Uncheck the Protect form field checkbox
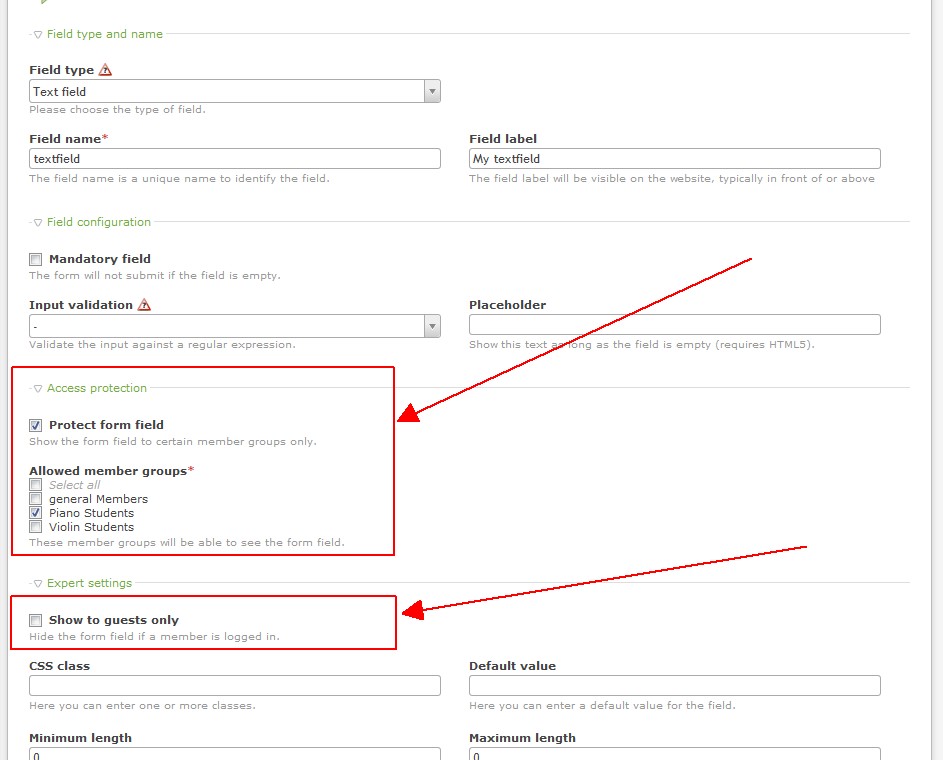This screenshot has height=760, width=943. click(x=36, y=425)
